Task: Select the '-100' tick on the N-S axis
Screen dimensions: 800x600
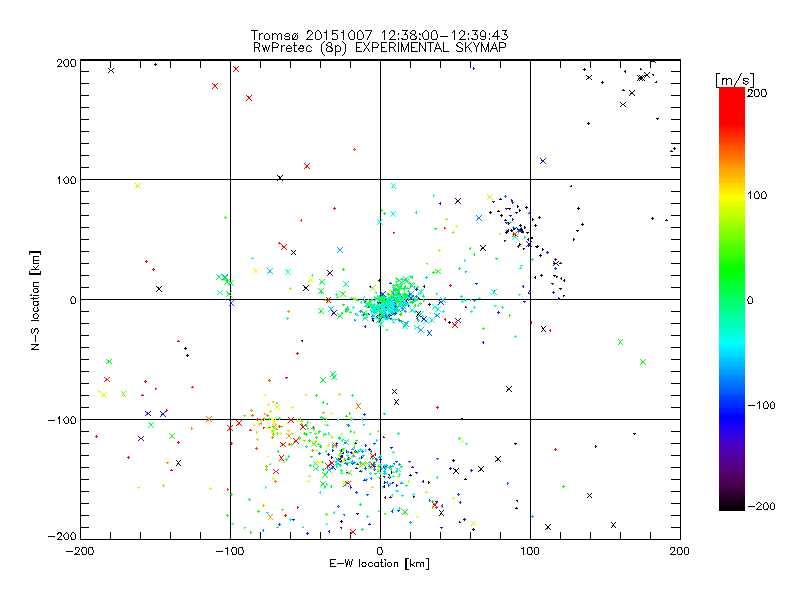Action: point(62,420)
